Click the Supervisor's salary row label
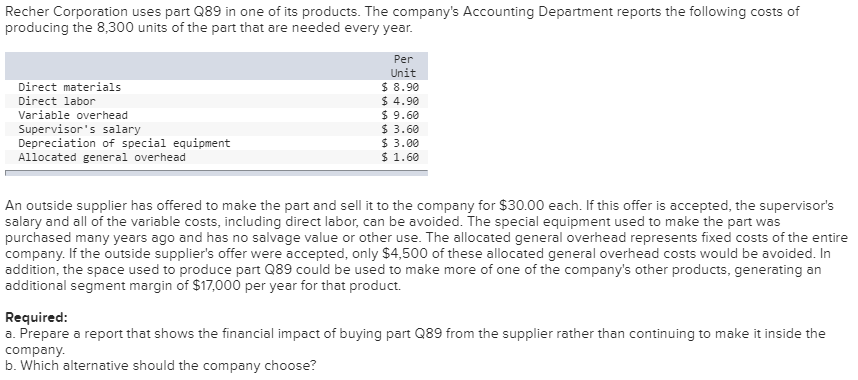The width and height of the screenshot is (858, 380). [x=79, y=129]
